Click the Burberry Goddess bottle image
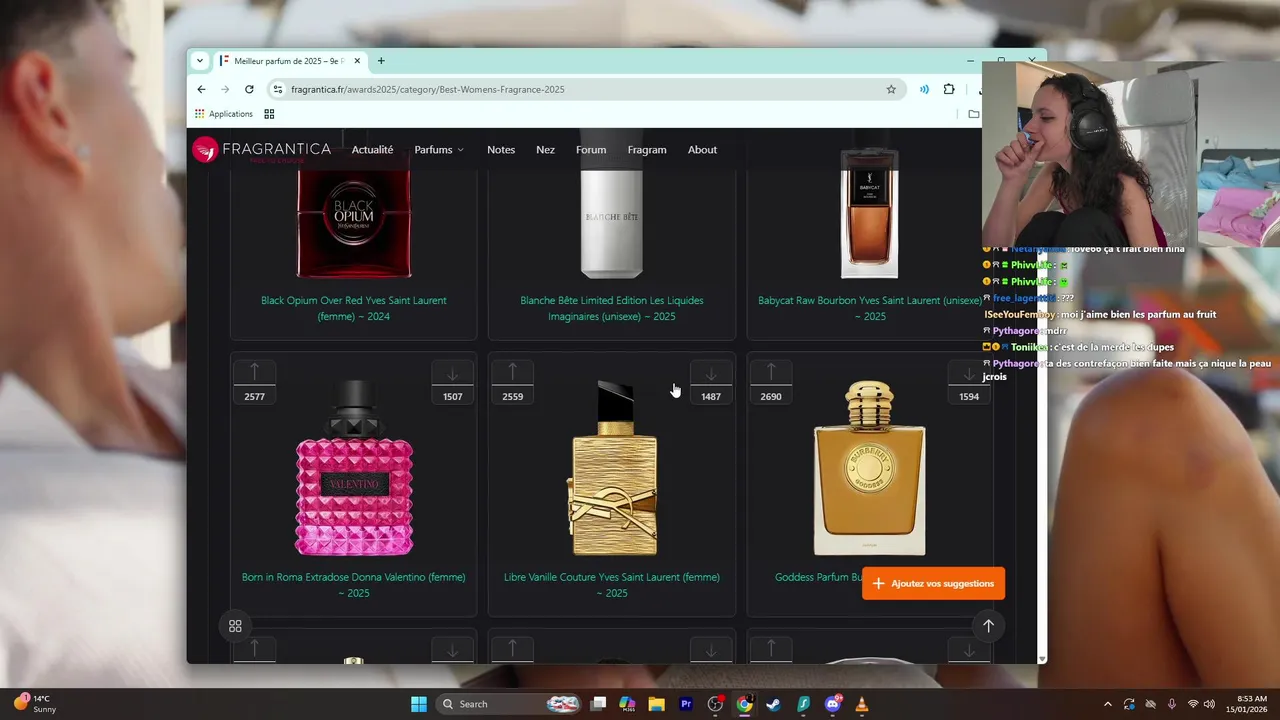1280x720 pixels. point(869,468)
